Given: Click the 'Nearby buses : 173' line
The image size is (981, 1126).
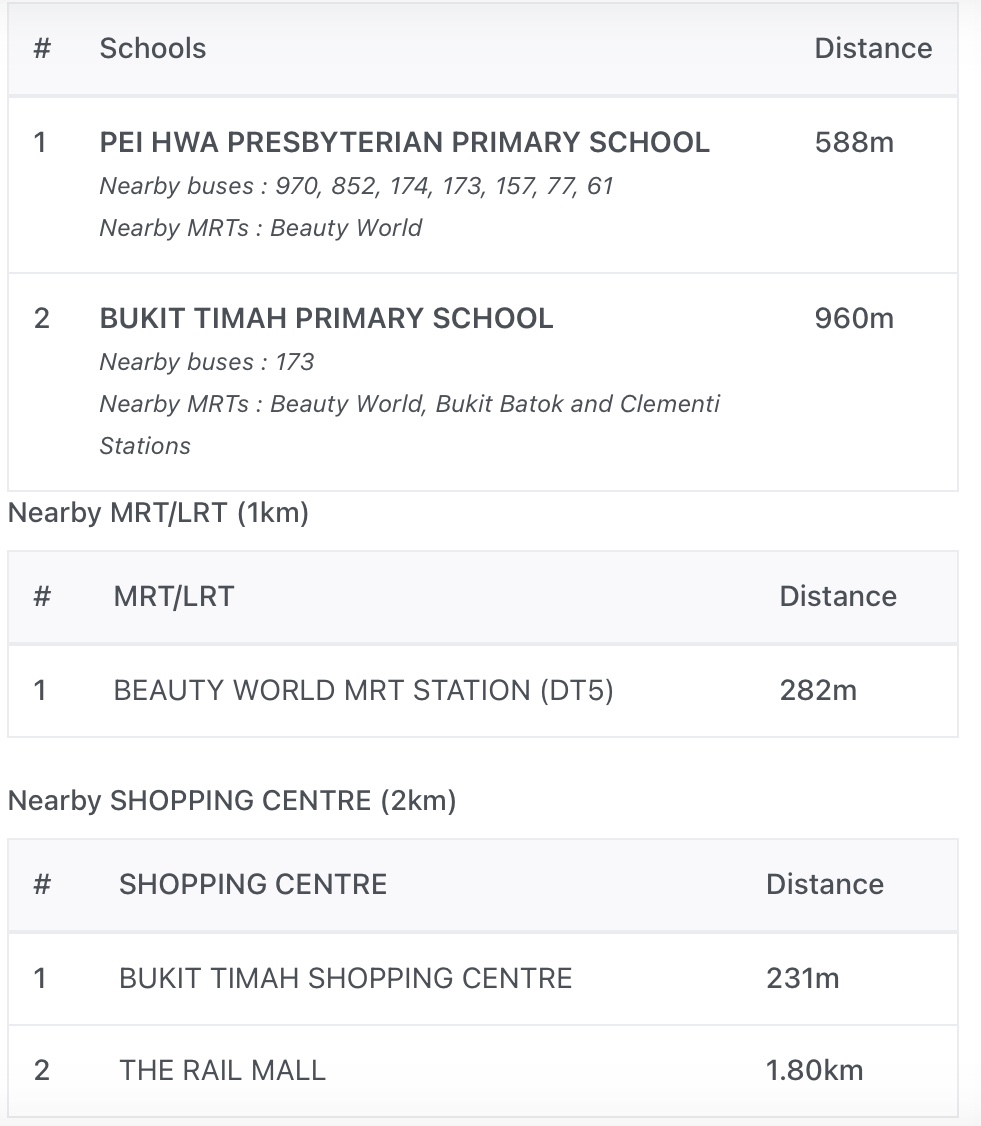Looking at the screenshot, I should pyautogui.click(x=206, y=362).
